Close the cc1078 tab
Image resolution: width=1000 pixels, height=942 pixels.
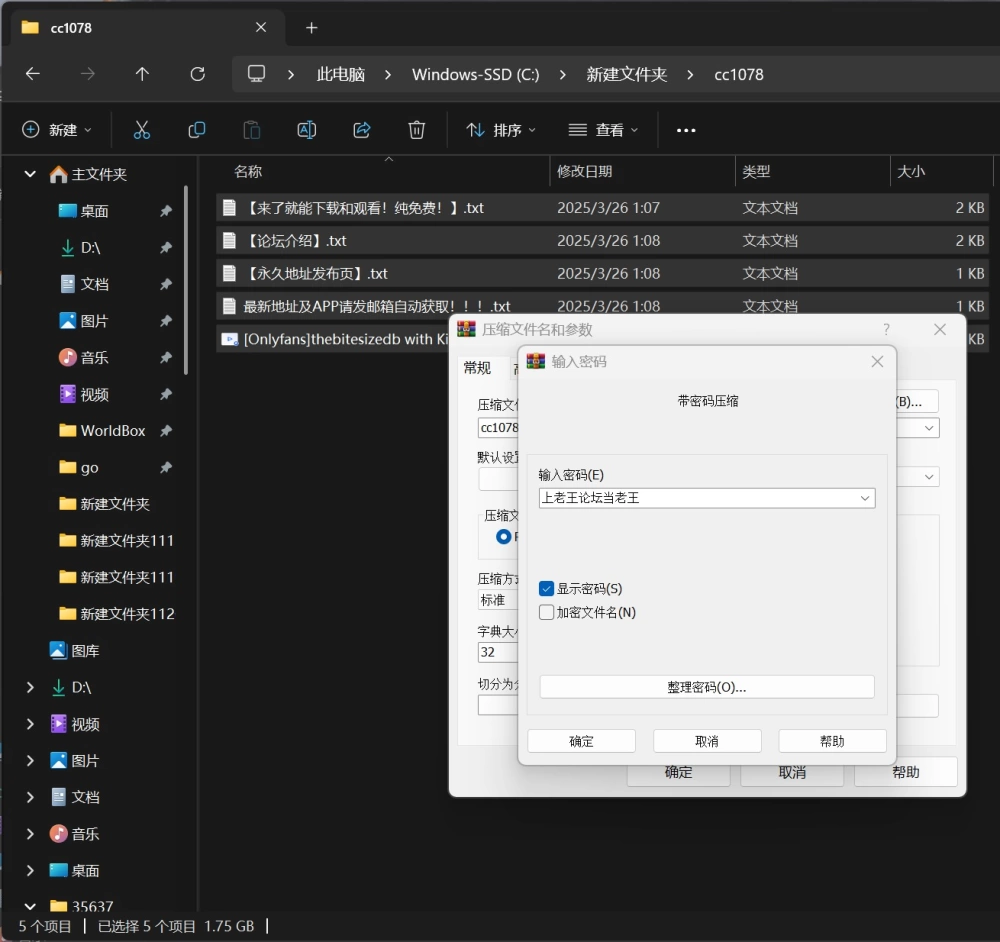[x=261, y=27]
